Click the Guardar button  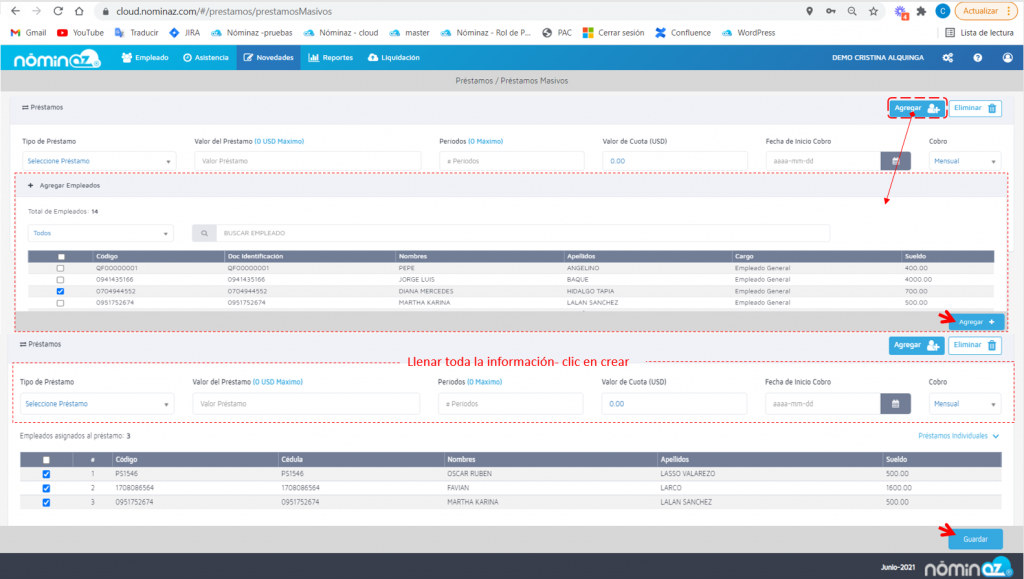coord(975,539)
